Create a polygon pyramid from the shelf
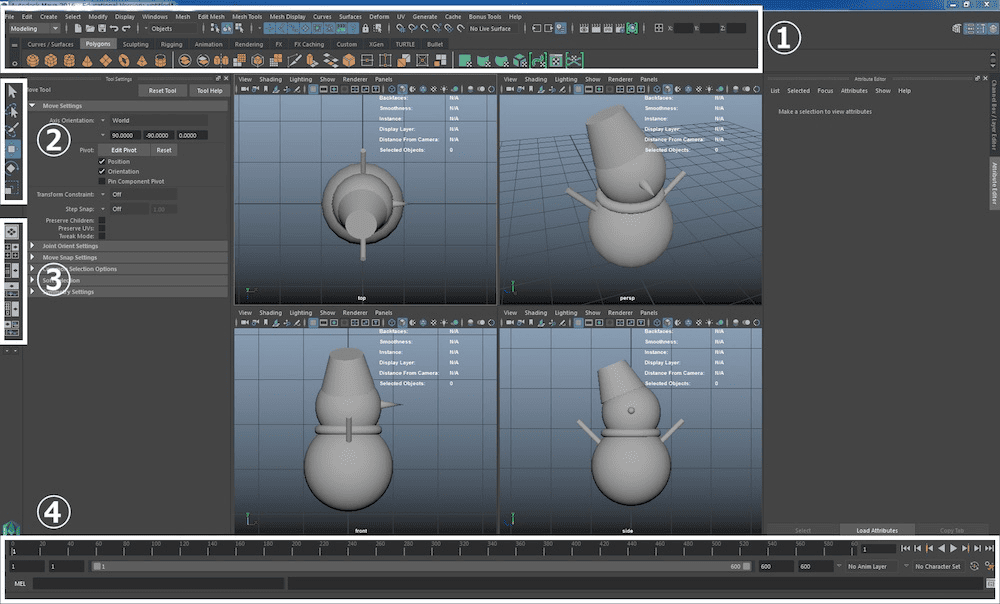This screenshot has height=604, width=1000. [142, 61]
